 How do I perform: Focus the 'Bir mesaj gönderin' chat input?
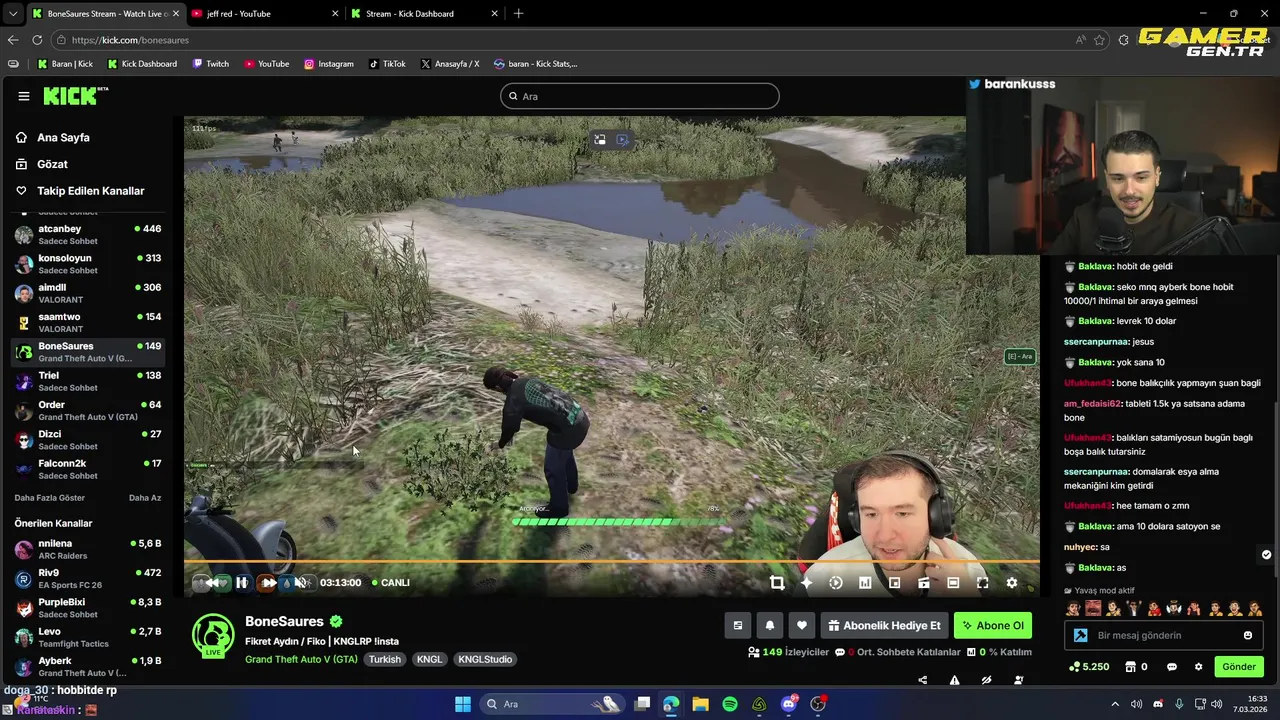coord(1166,635)
